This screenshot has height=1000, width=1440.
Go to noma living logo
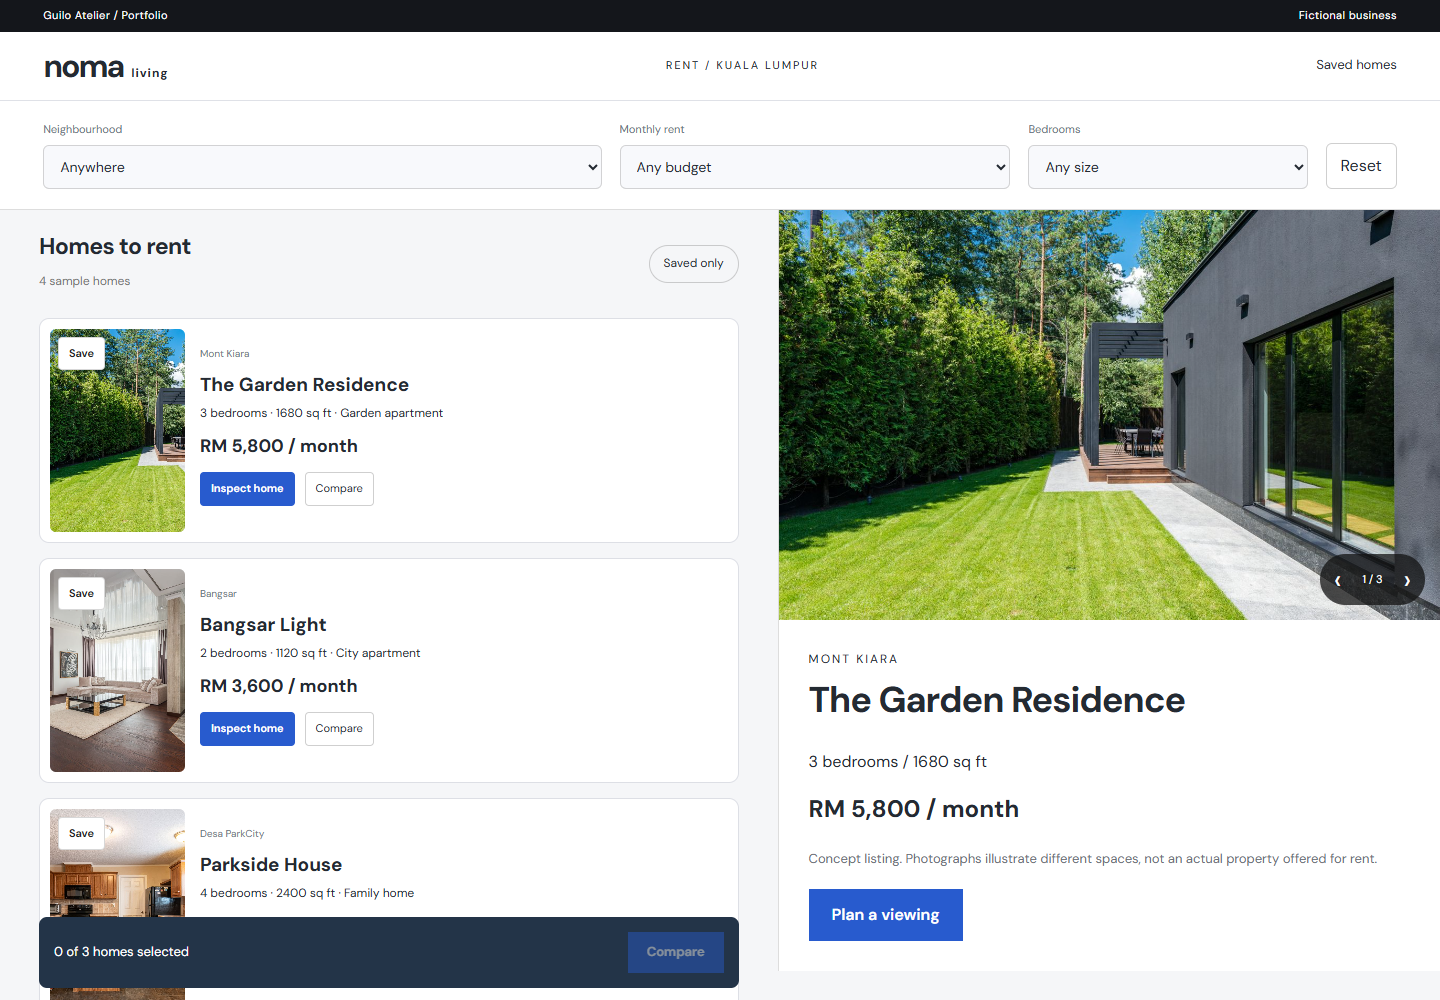click(106, 67)
